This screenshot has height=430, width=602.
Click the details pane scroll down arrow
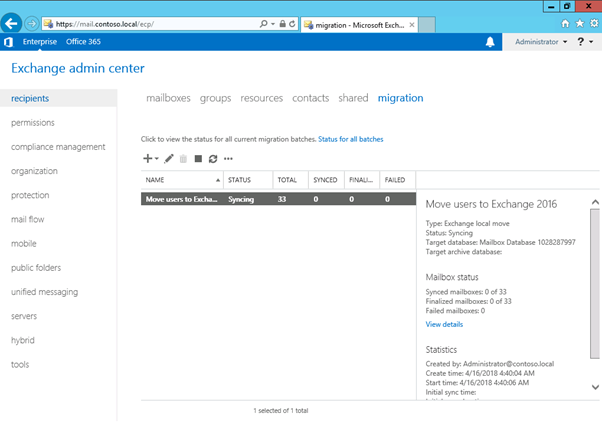click(x=595, y=387)
